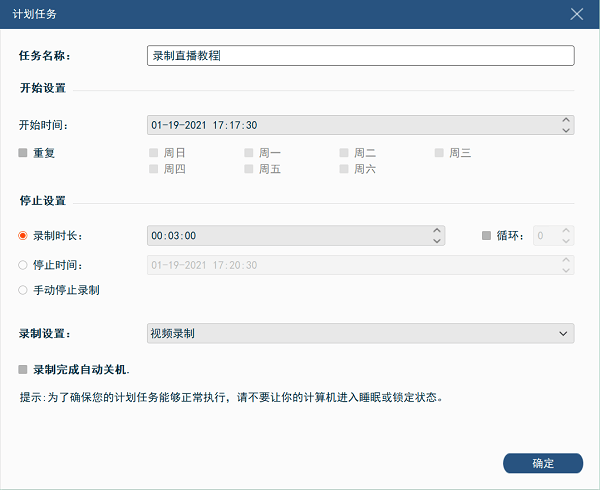Click the 任务名称 text field
Image resolution: width=600 pixels, height=490 pixels.
click(x=360, y=56)
